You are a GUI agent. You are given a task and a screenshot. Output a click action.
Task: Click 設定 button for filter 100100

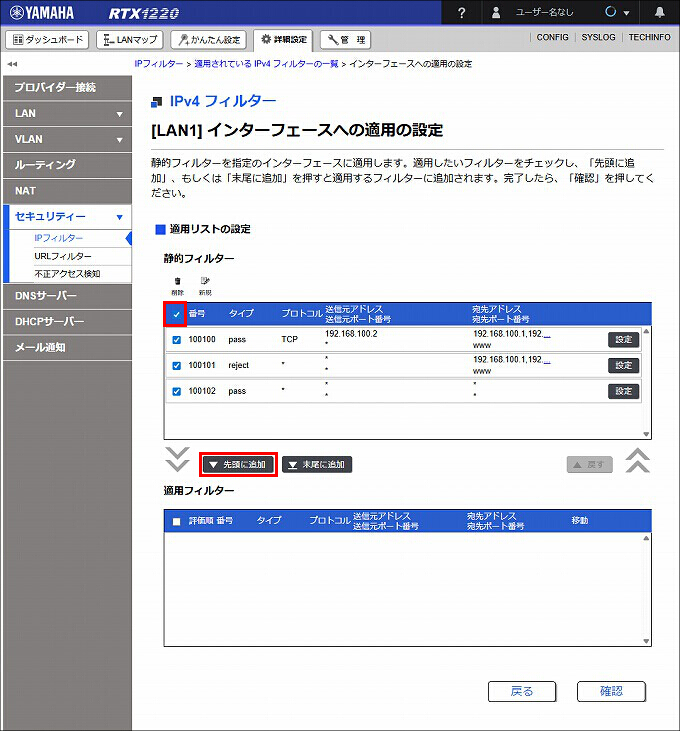click(624, 340)
